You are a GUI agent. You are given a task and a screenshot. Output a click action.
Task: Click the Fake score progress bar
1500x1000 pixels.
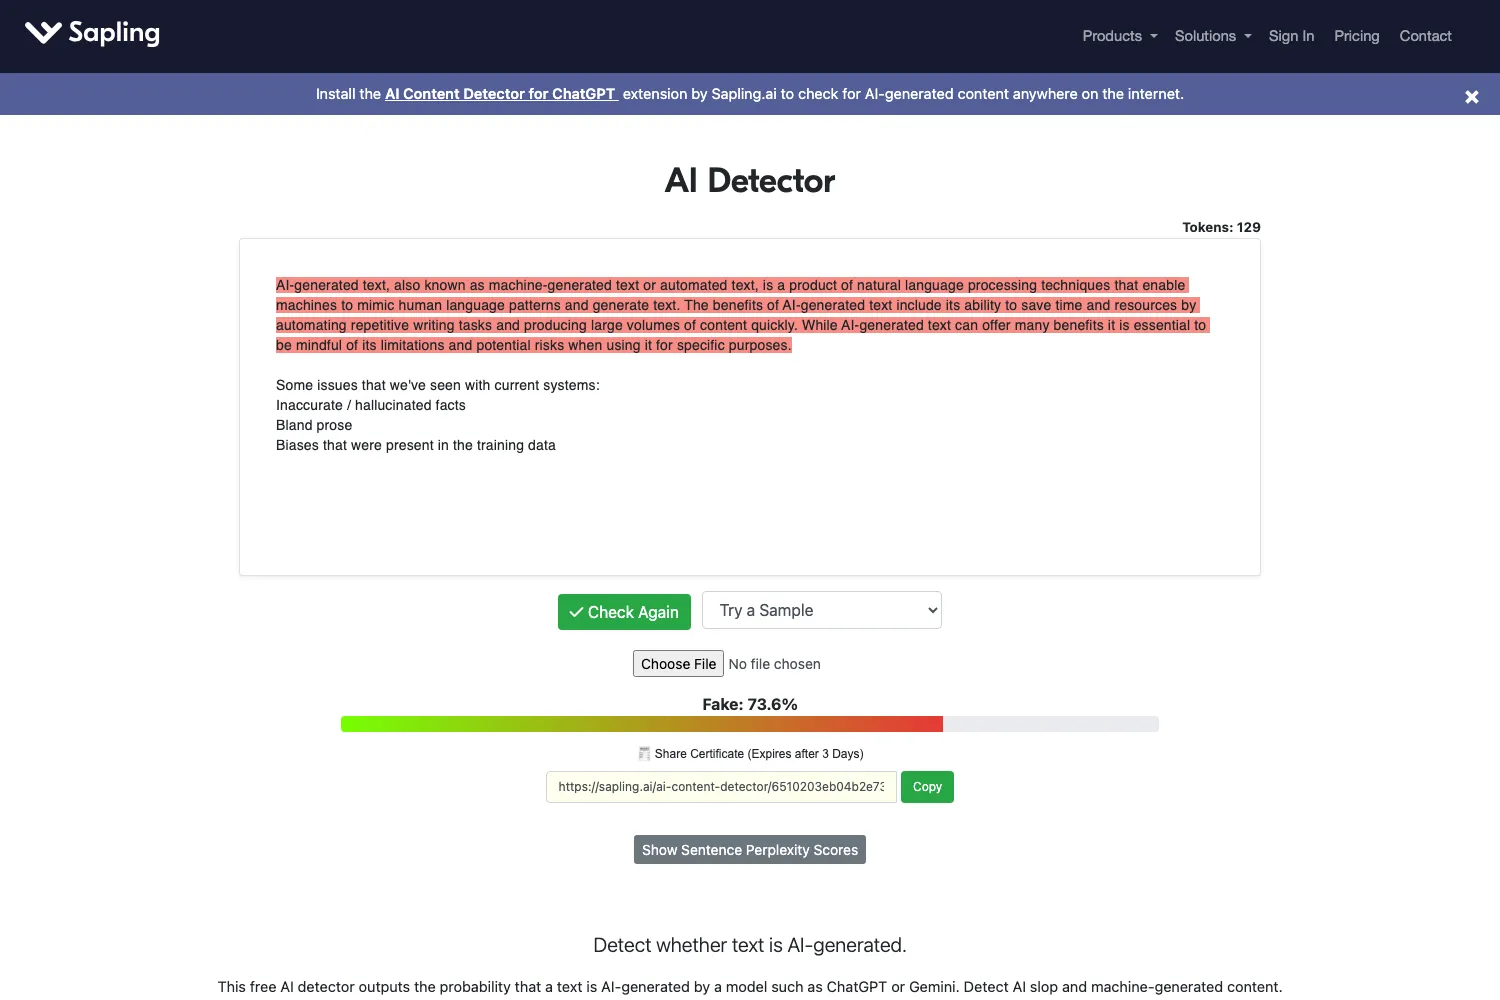(750, 724)
